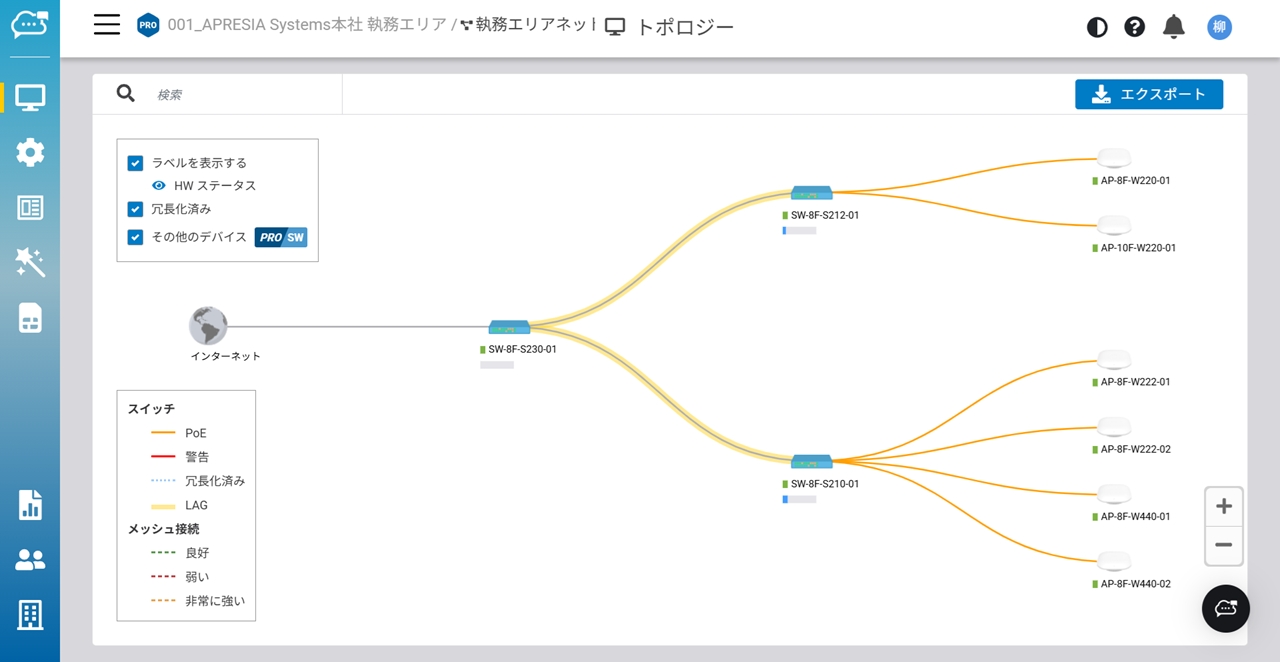
Task: Click the エクスポート button
Action: point(1148,94)
